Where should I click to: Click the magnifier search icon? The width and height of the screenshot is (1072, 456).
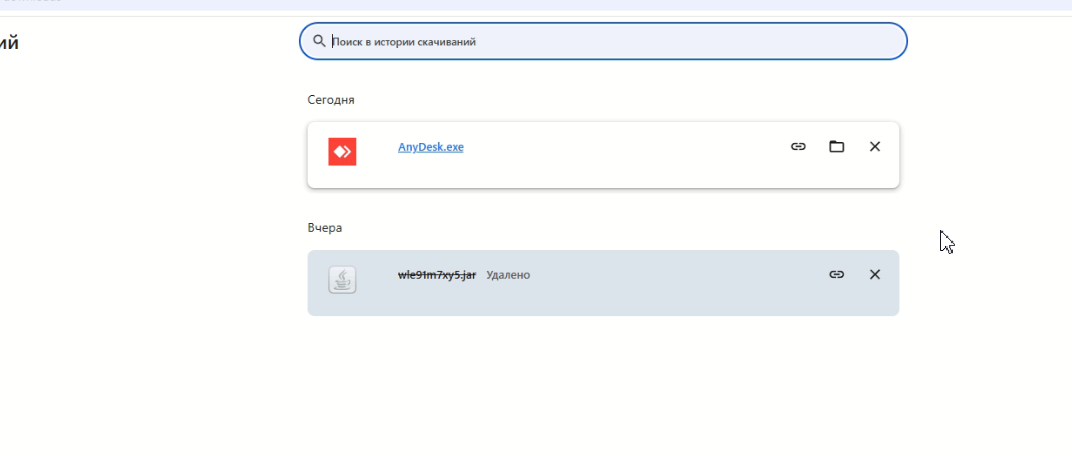click(x=319, y=41)
